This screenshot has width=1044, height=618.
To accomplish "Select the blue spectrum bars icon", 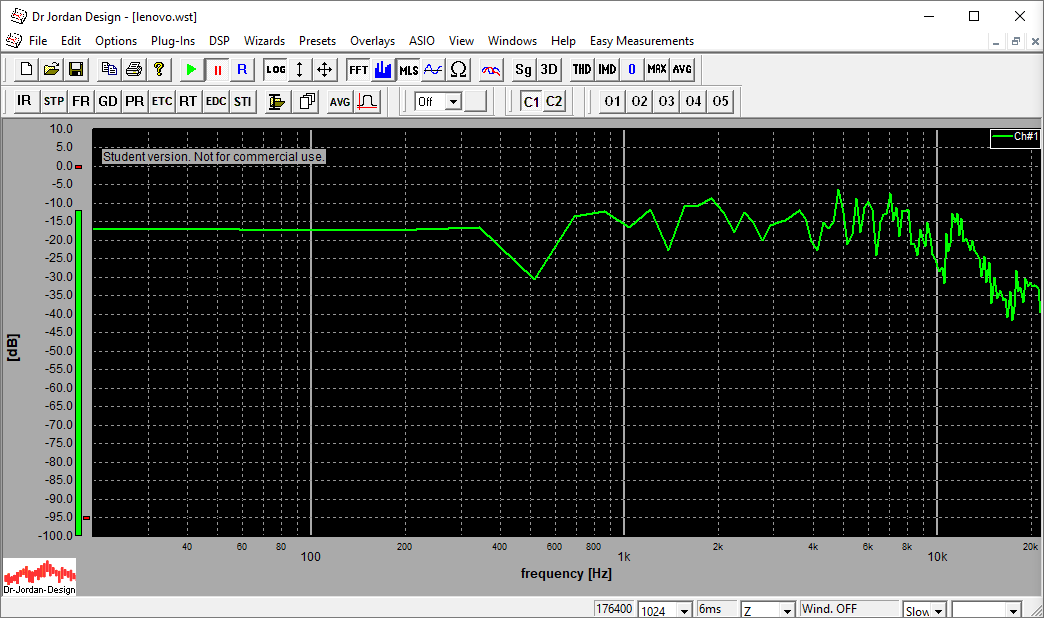I will [x=383, y=69].
